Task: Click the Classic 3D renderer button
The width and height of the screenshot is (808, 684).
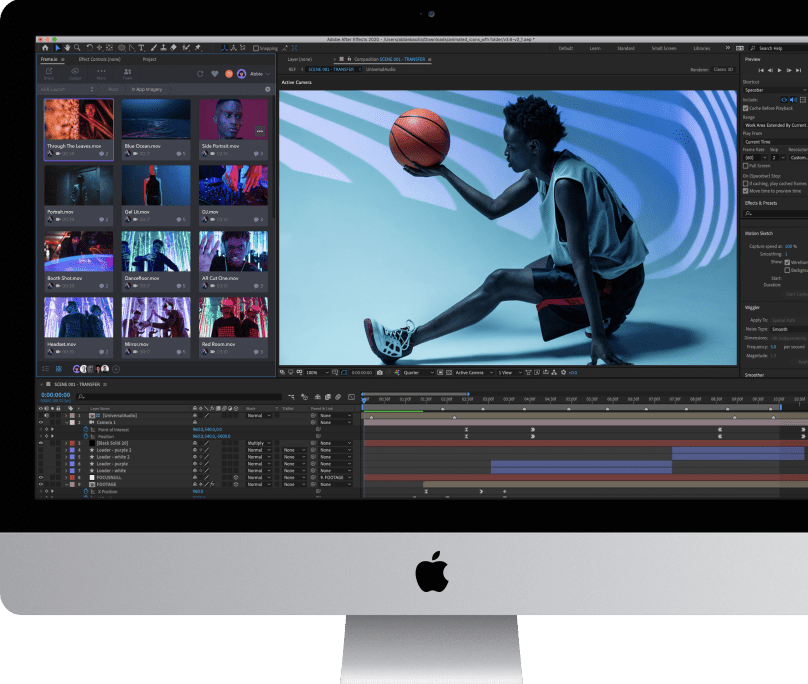Action: [723, 70]
